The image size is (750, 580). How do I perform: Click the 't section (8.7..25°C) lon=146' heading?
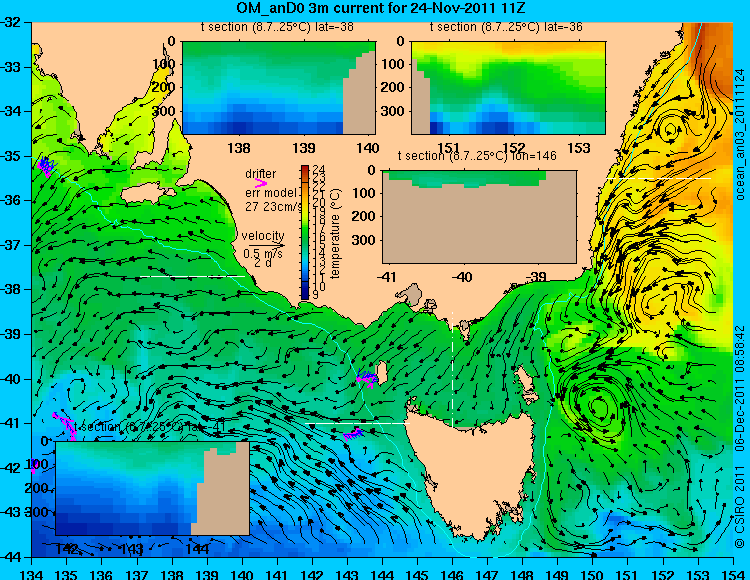tap(477, 156)
